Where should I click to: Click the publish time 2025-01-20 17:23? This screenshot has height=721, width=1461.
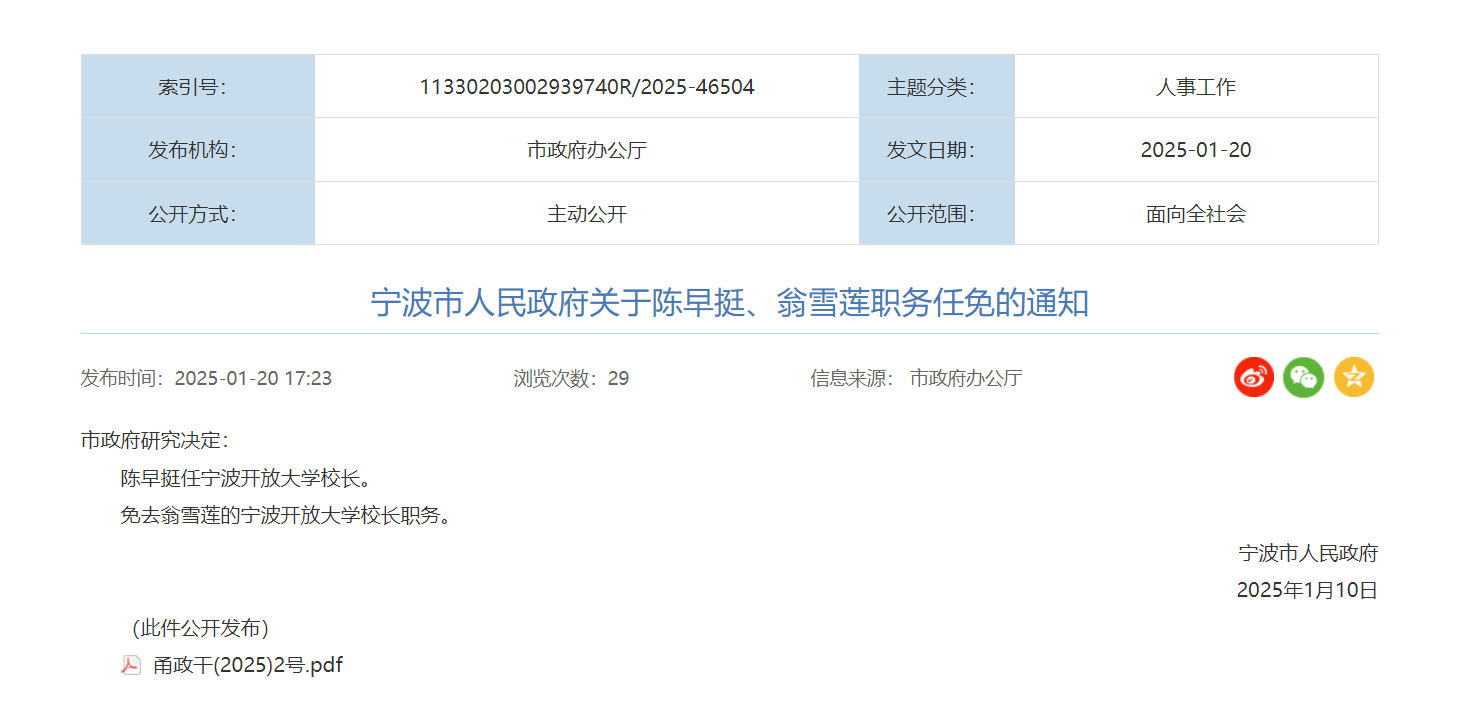point(253,378)
